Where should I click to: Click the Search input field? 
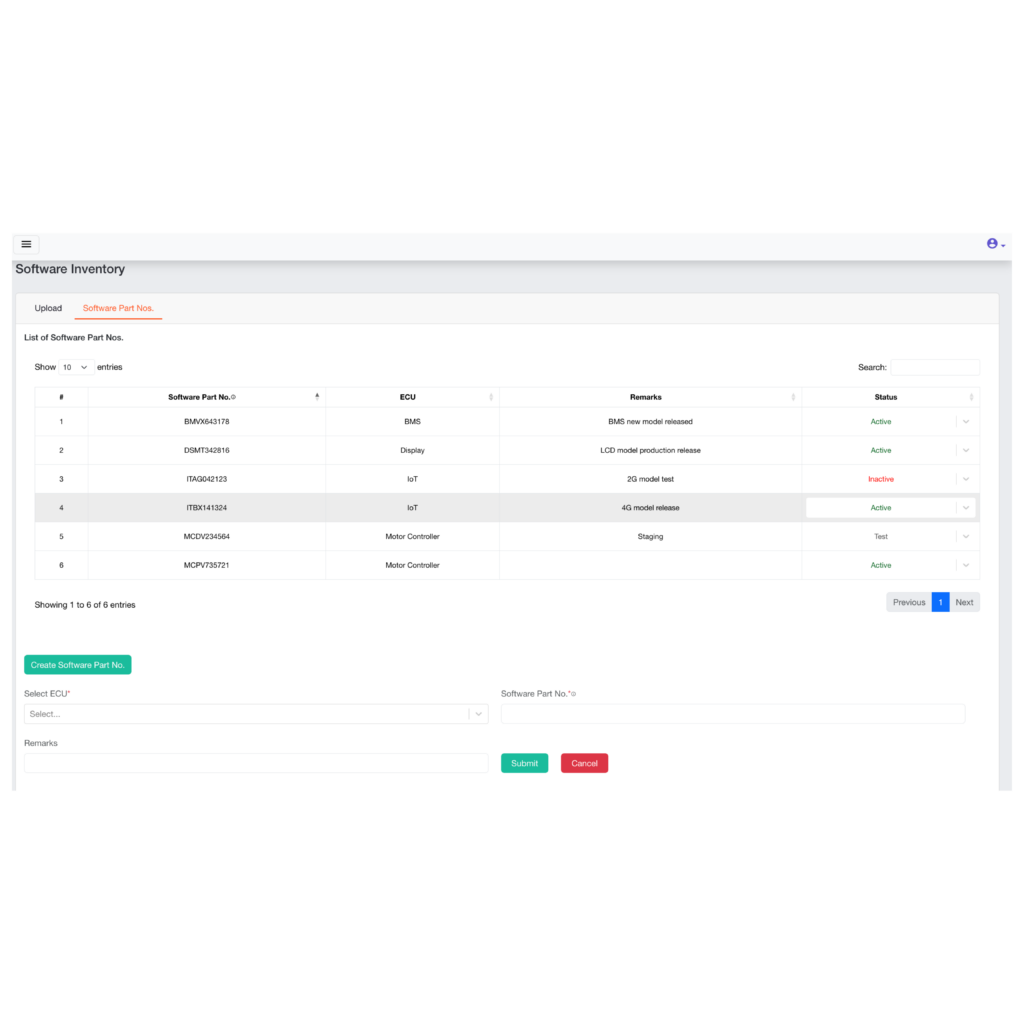(x=934, y=367)
